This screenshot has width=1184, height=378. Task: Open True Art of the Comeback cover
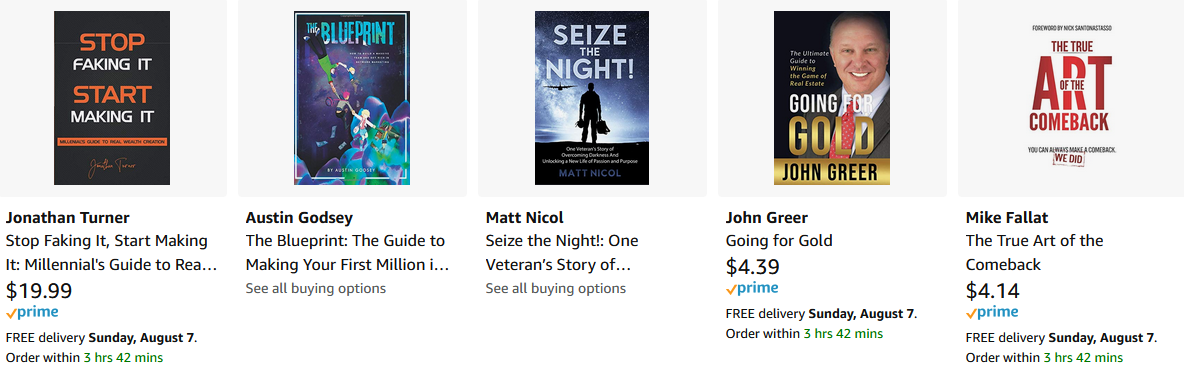(1071, 98)
